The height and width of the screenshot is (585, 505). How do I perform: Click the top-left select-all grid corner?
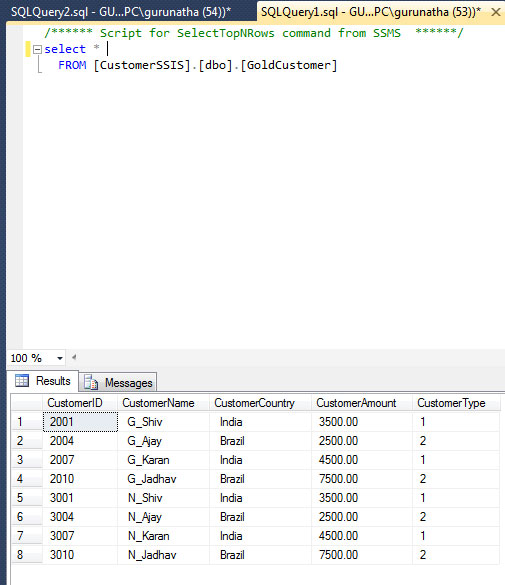26,403
